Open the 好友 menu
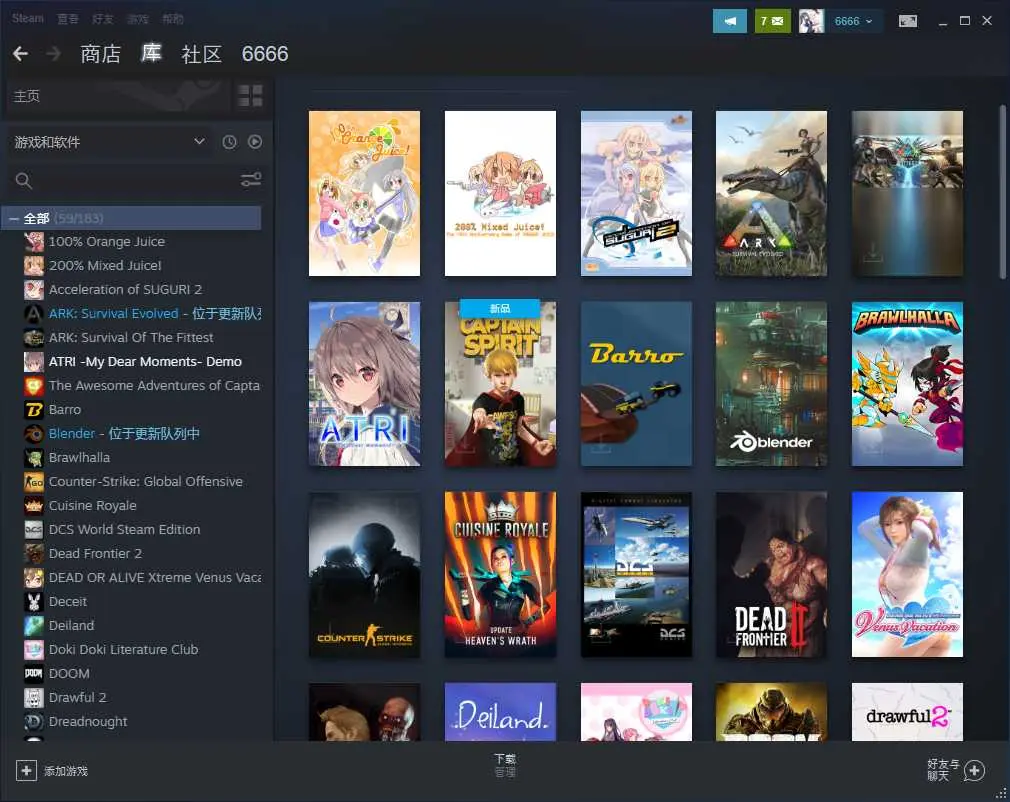1010x802 pixels. click(102, 19)
